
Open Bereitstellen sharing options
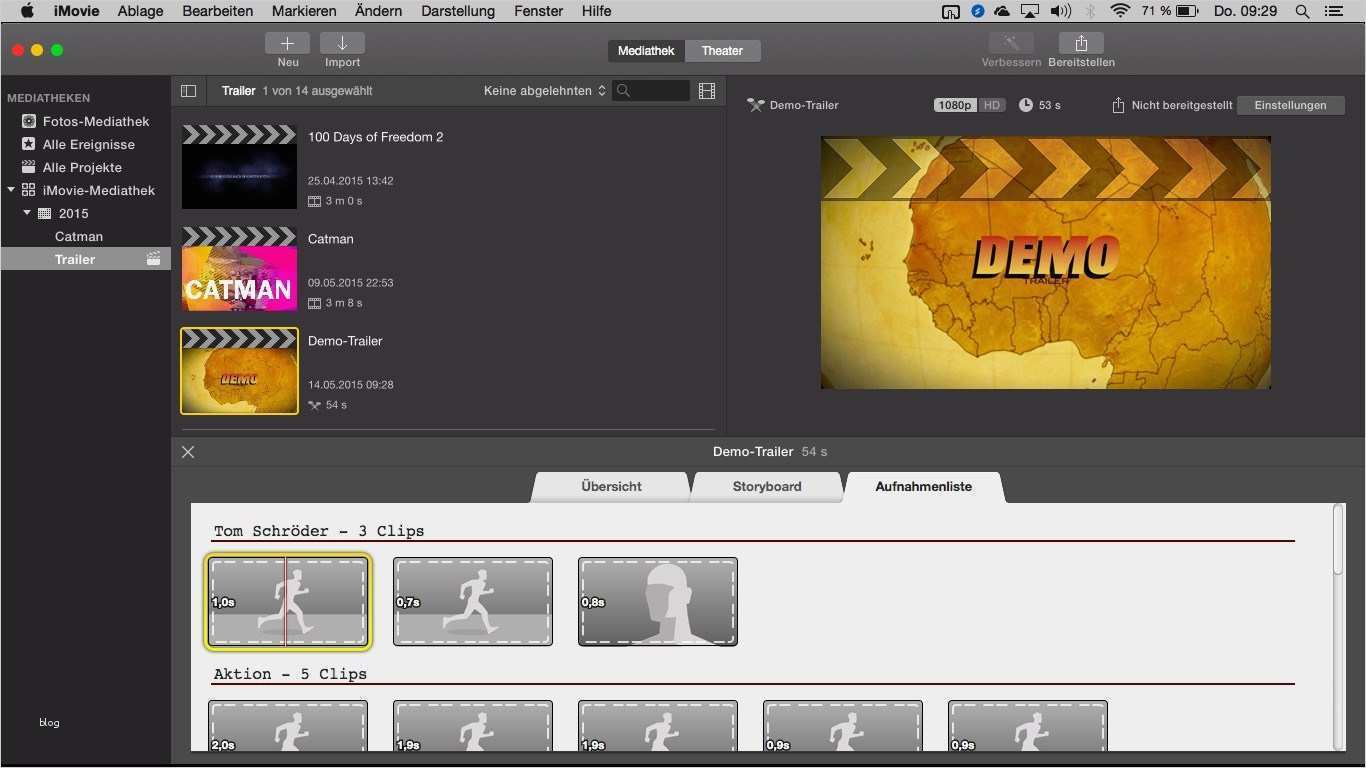(1080, 44)
